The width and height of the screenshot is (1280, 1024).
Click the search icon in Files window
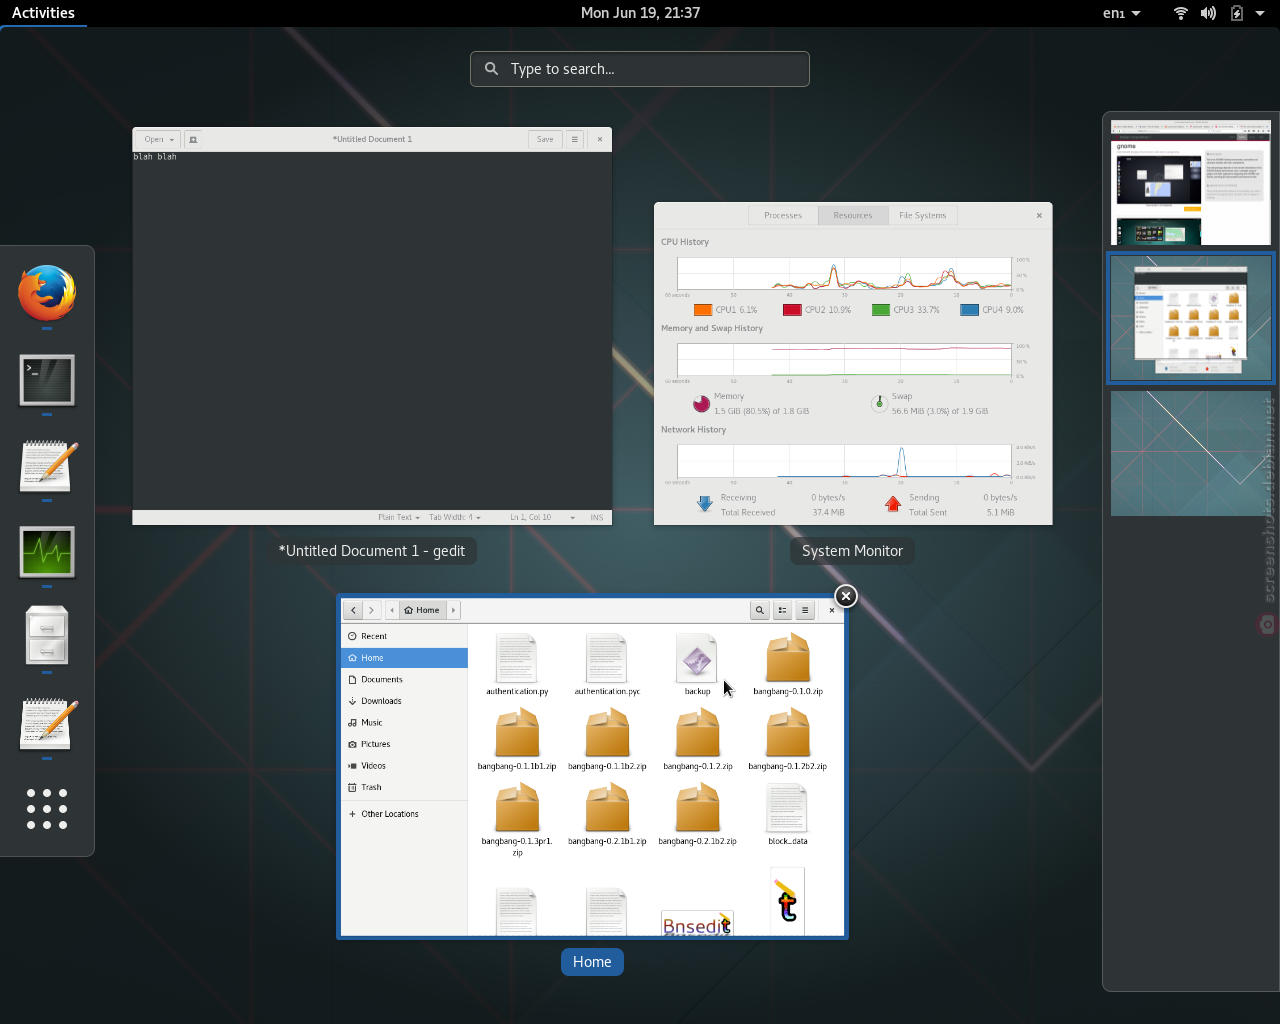point(760,610)
